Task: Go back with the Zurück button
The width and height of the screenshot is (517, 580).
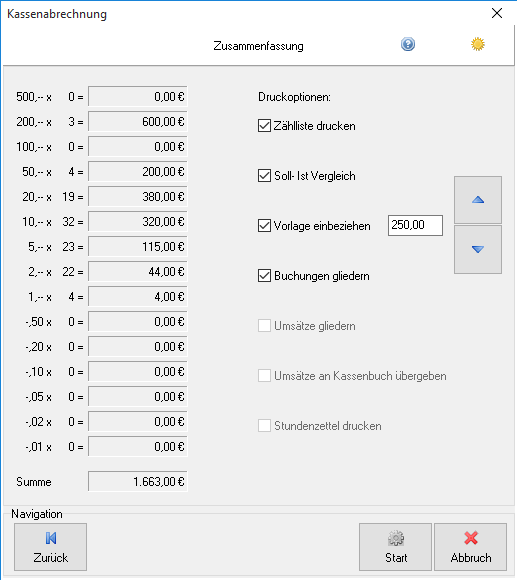Action: click(x=51, y=547)
